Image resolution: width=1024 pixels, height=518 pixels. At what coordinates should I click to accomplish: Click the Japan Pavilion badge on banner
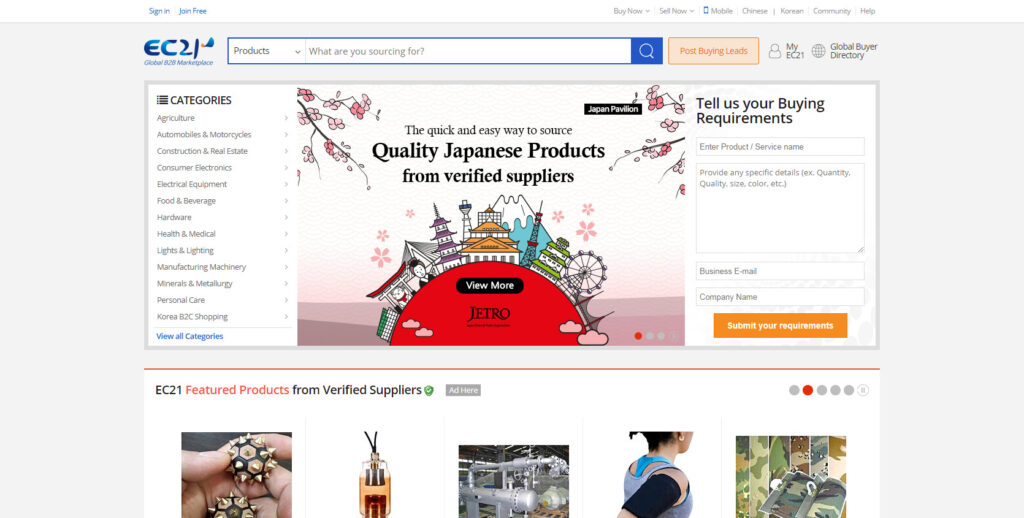pos(613,109)
